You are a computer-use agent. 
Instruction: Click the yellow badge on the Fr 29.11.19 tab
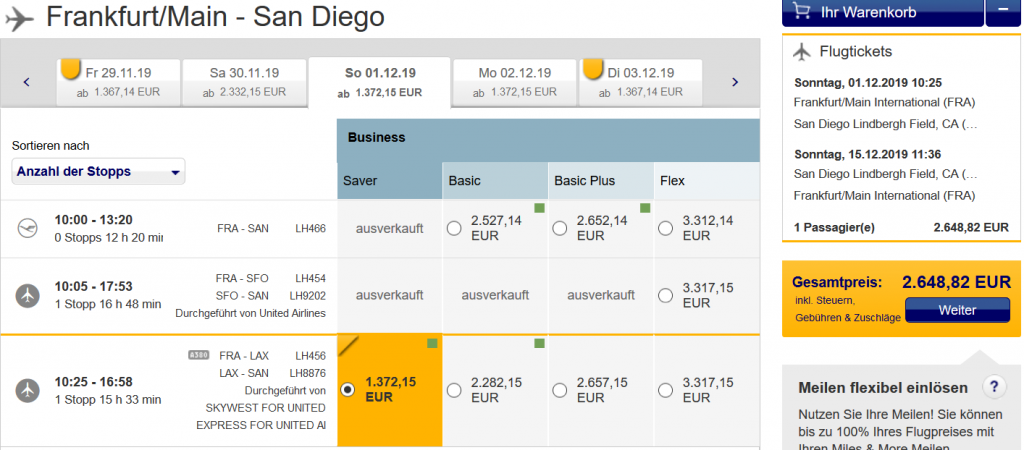point(71,68)
